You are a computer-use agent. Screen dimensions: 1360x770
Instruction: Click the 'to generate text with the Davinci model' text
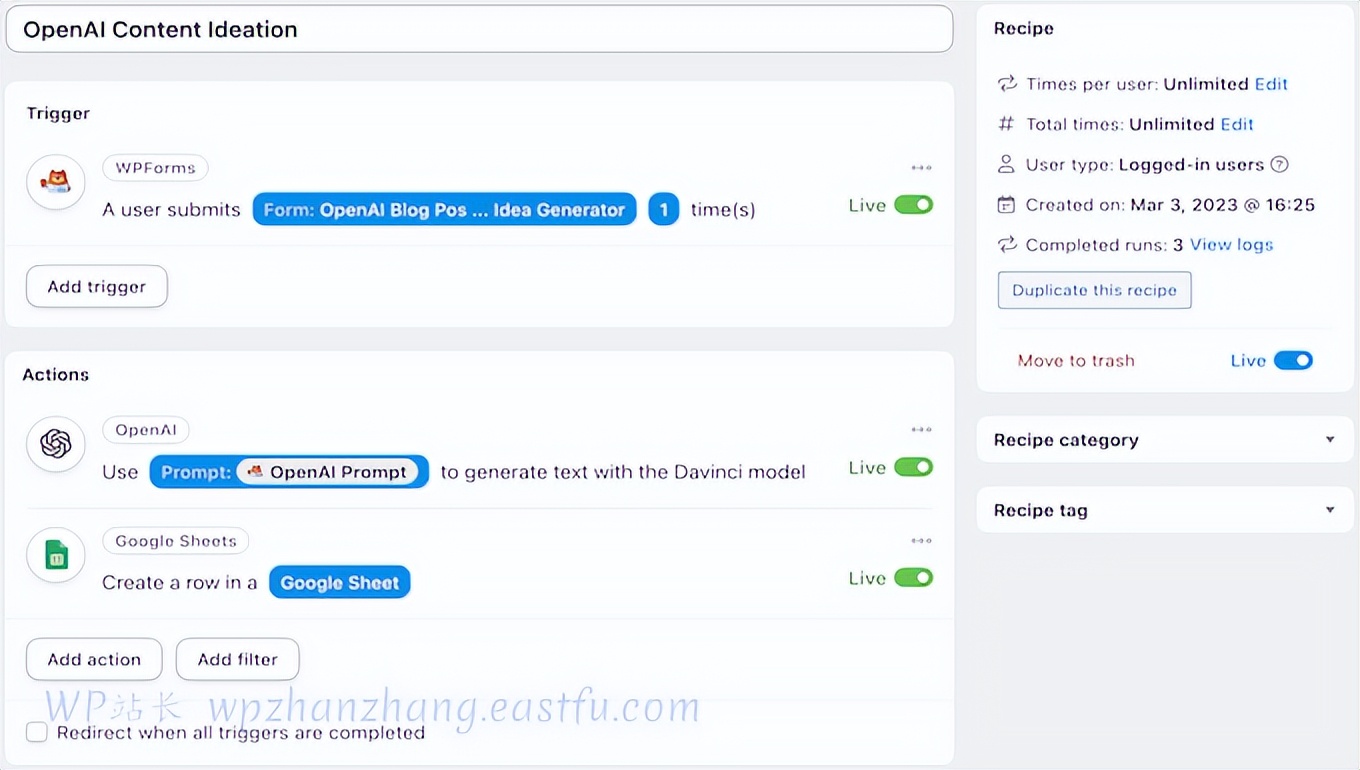(x=623, y=472)
